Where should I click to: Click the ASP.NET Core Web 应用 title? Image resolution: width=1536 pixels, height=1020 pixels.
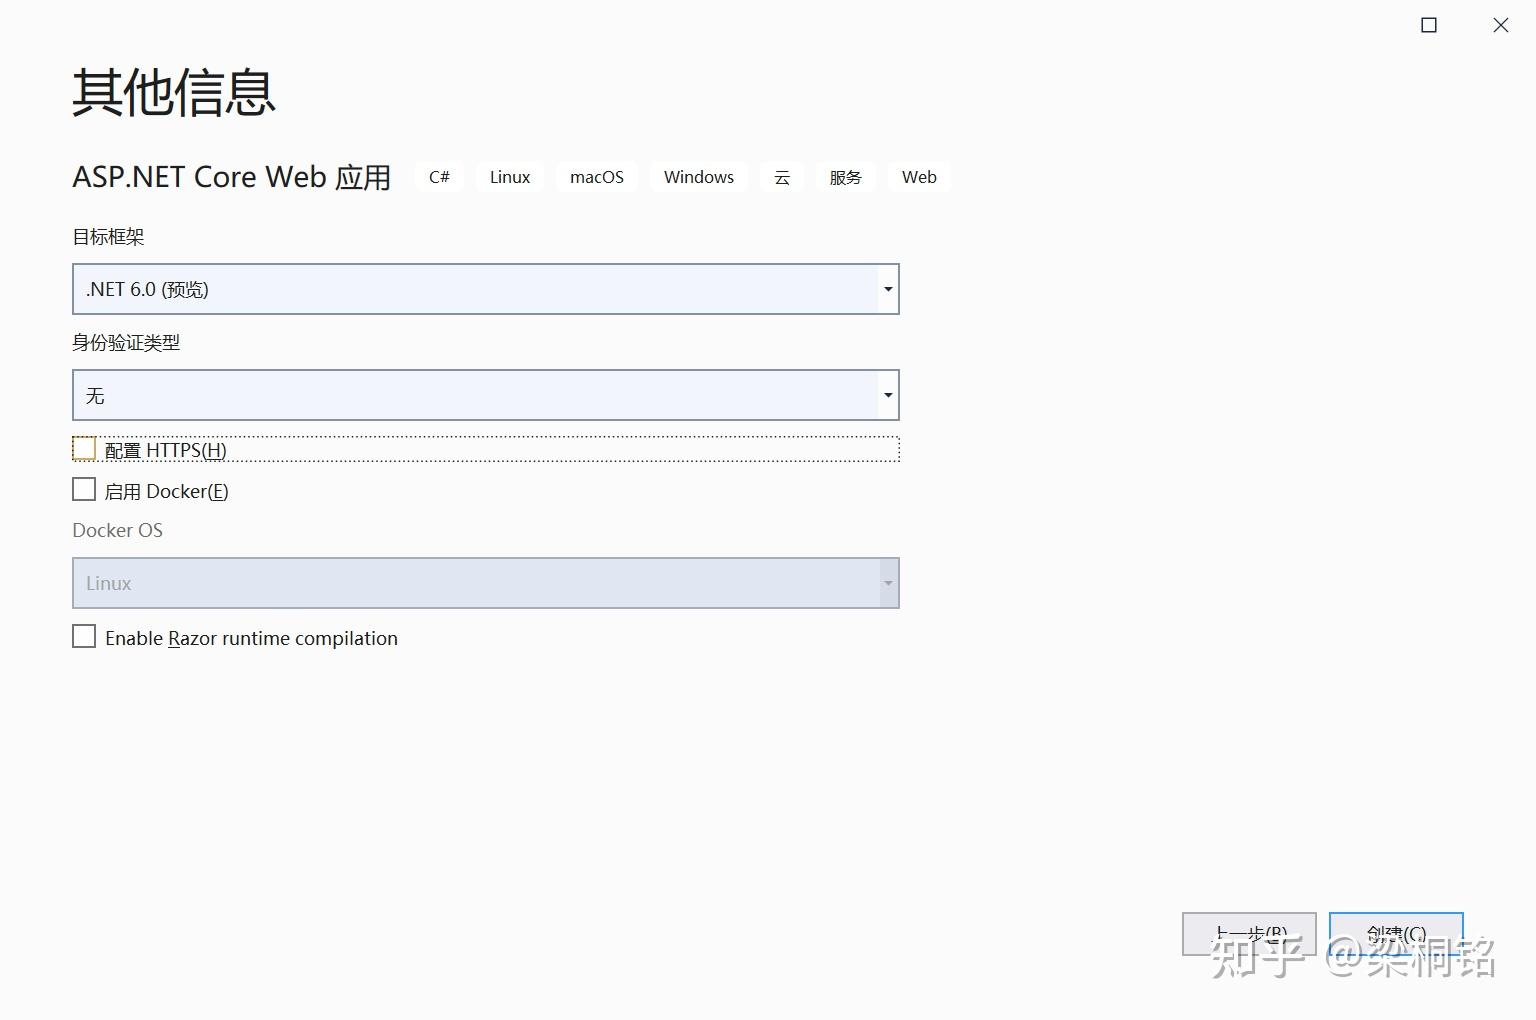[232, 177]
